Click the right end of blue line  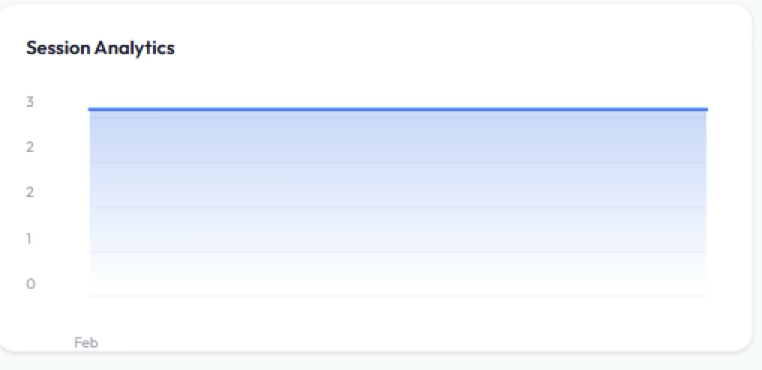pyautogui.click(x=706, y=109)
